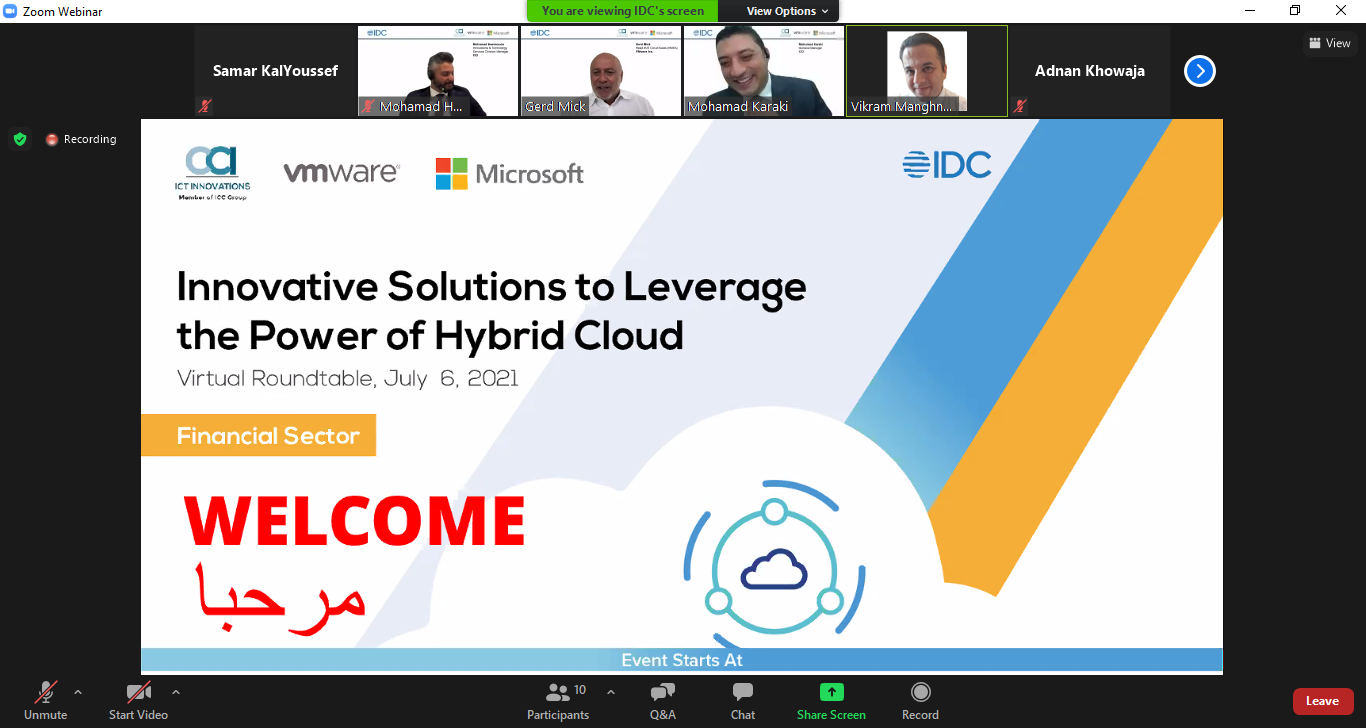
Task: Click the red Recording indicator
Action: [81, 139]
